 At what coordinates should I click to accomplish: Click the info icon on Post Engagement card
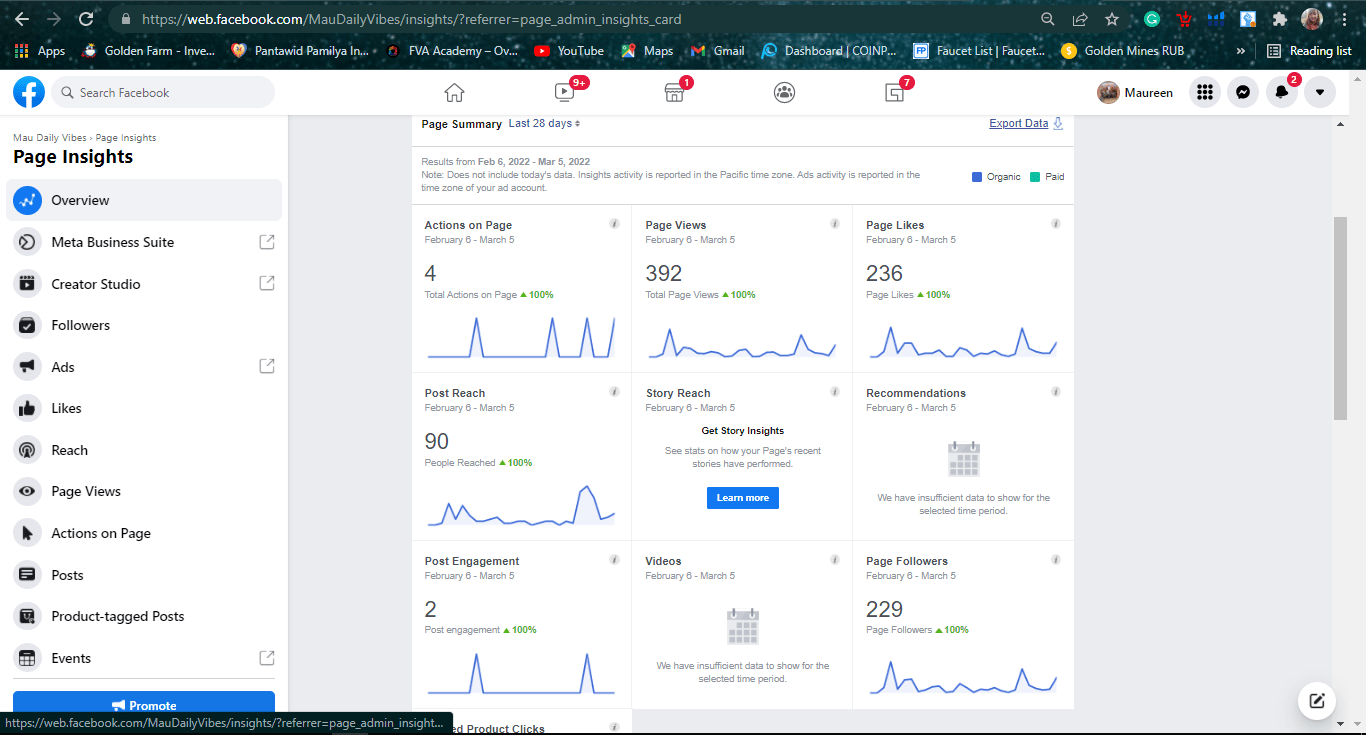pyautogui.click(x=614, y=560)
